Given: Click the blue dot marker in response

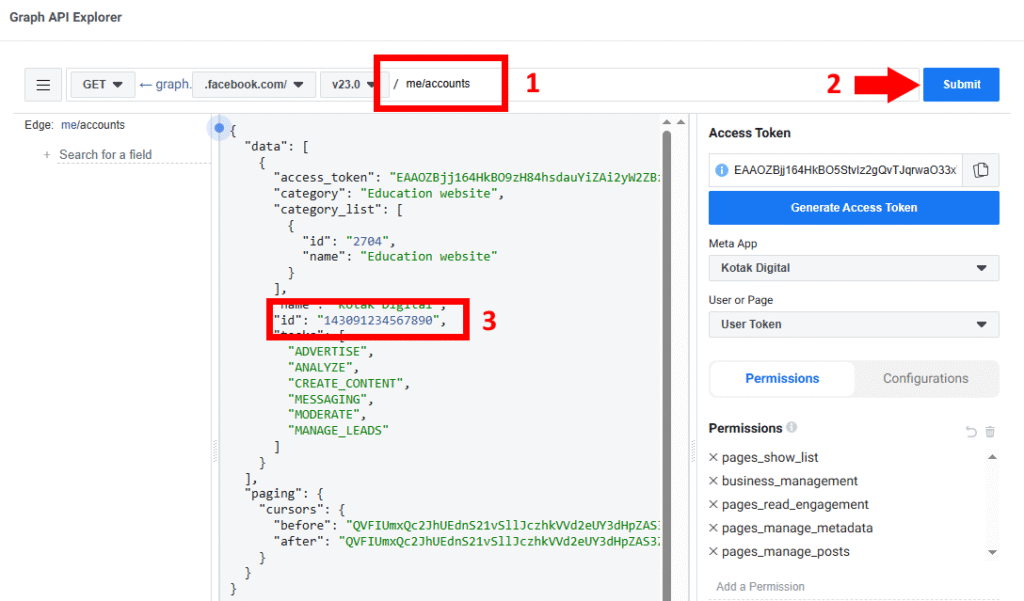Looking at the screenshot, I should [x=219, y=128].
